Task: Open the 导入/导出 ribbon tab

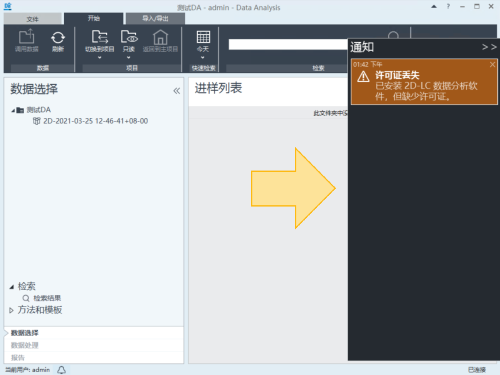Action: [155, 18]
